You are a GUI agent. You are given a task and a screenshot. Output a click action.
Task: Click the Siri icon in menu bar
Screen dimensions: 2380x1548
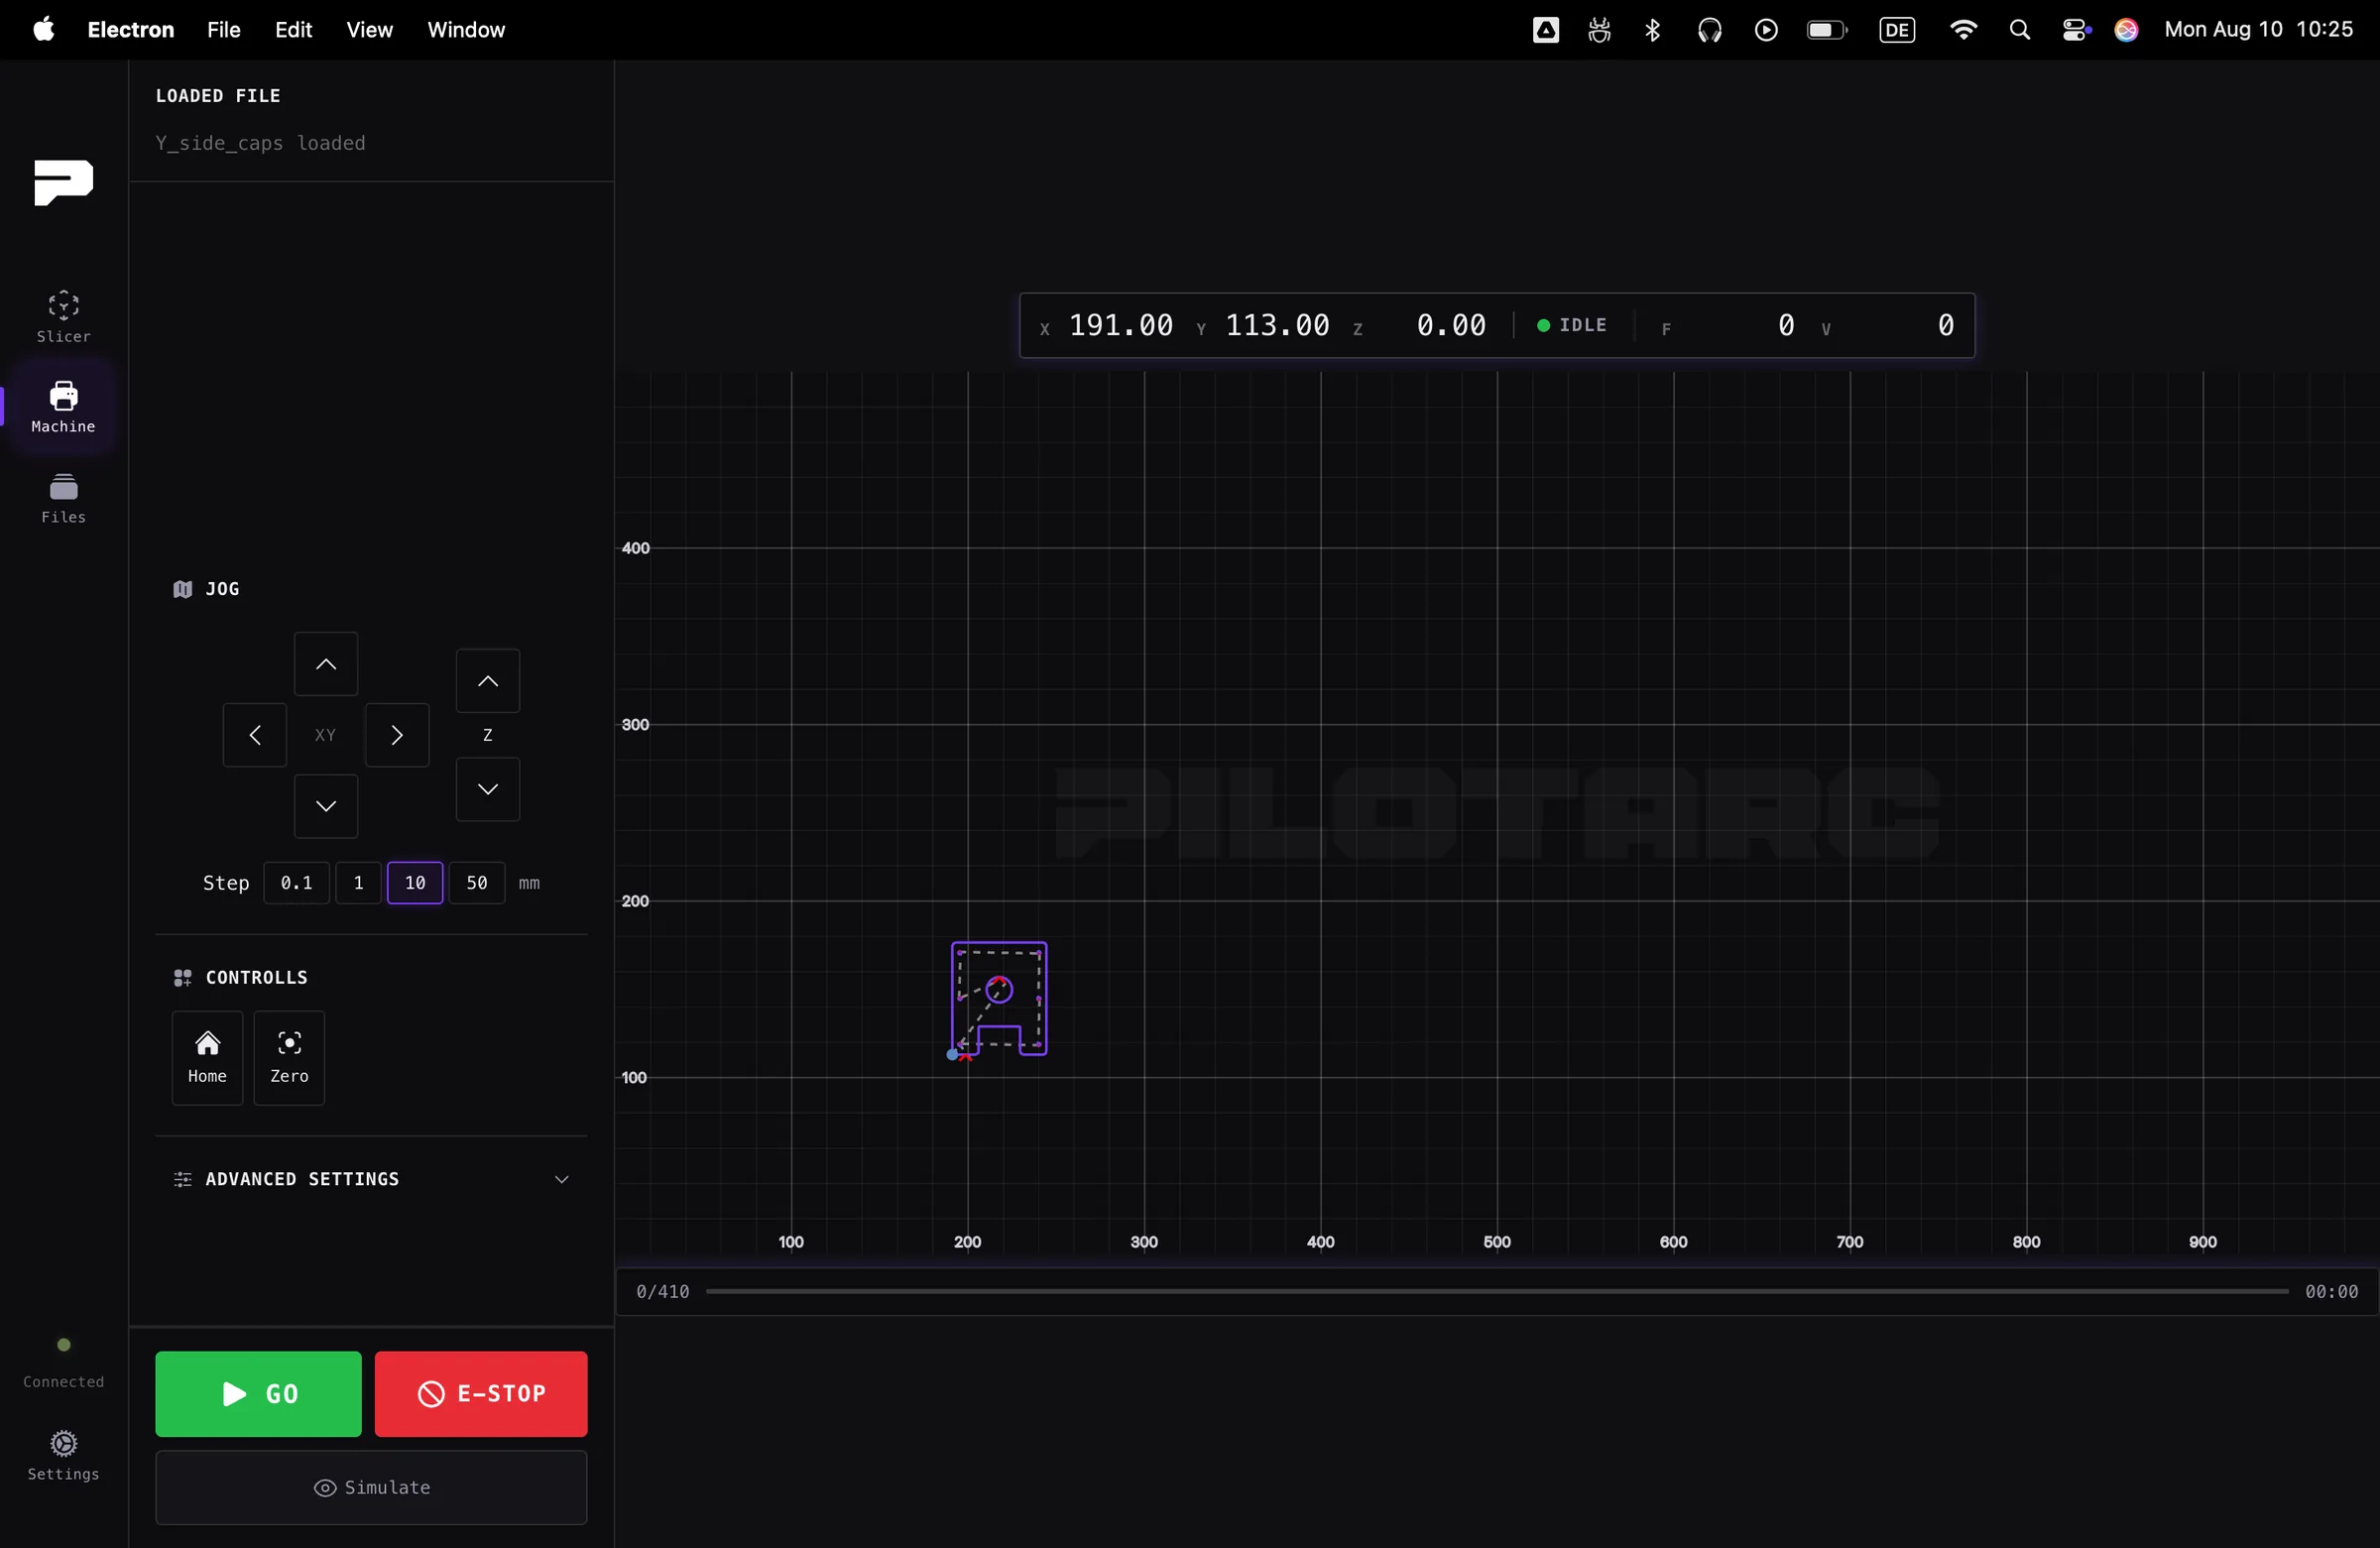tap(2126, 30)
